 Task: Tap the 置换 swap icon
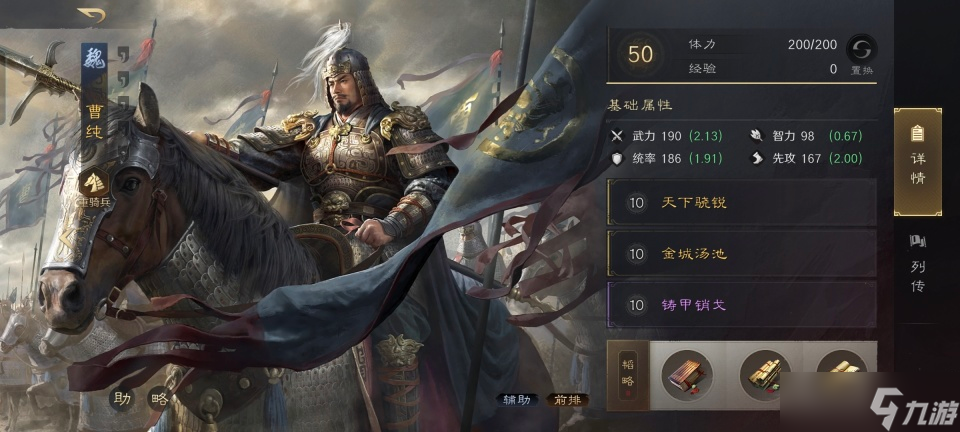(861, 48)
